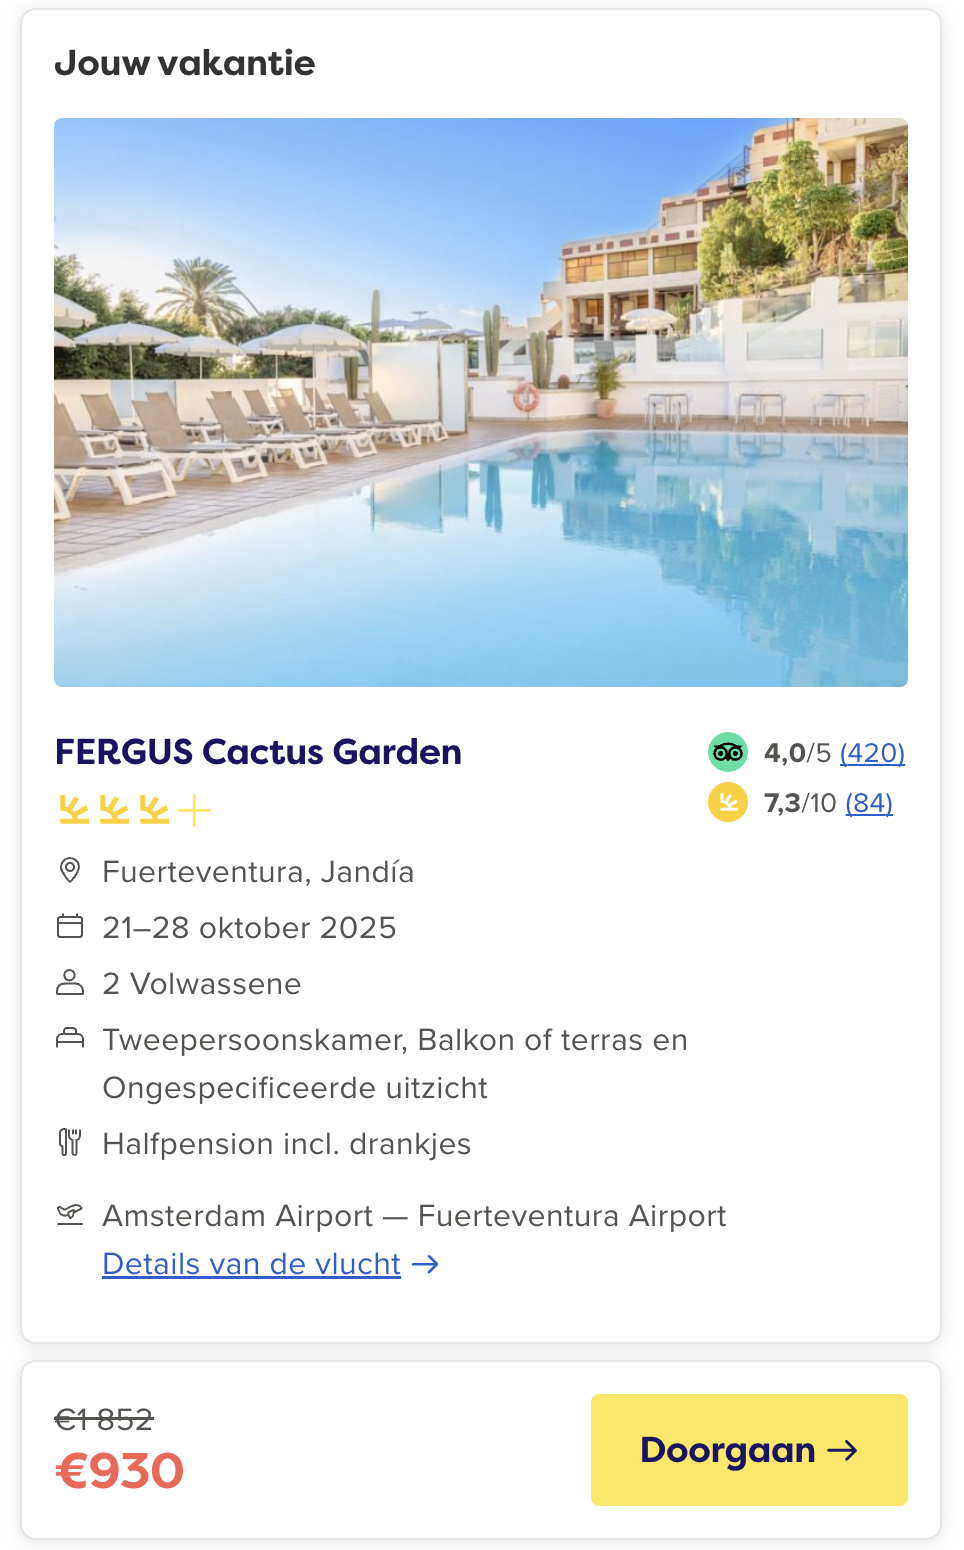964x1550 pixels.
Task: Click the hotel star rating symbols
Action: (x=134, y=809)
